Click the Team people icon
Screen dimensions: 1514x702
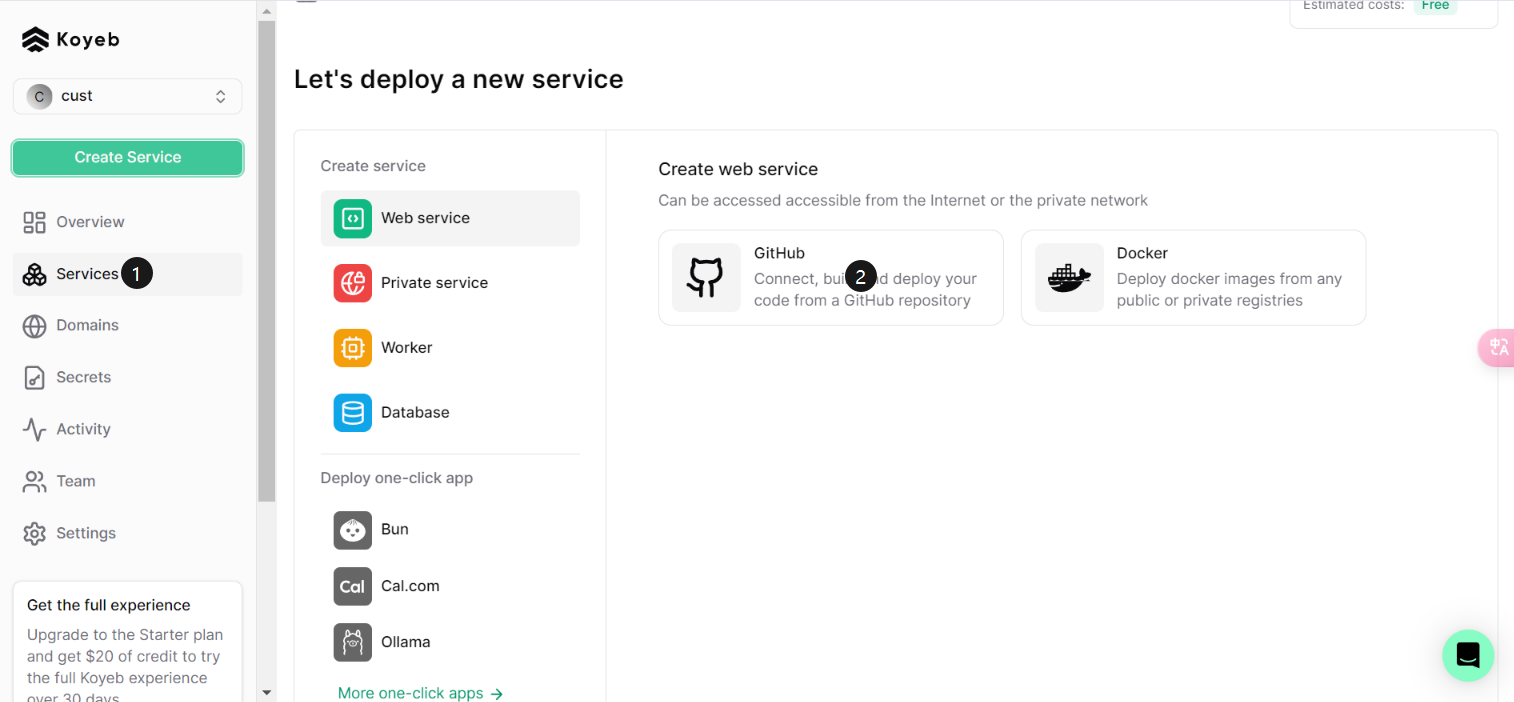point(35,482)
